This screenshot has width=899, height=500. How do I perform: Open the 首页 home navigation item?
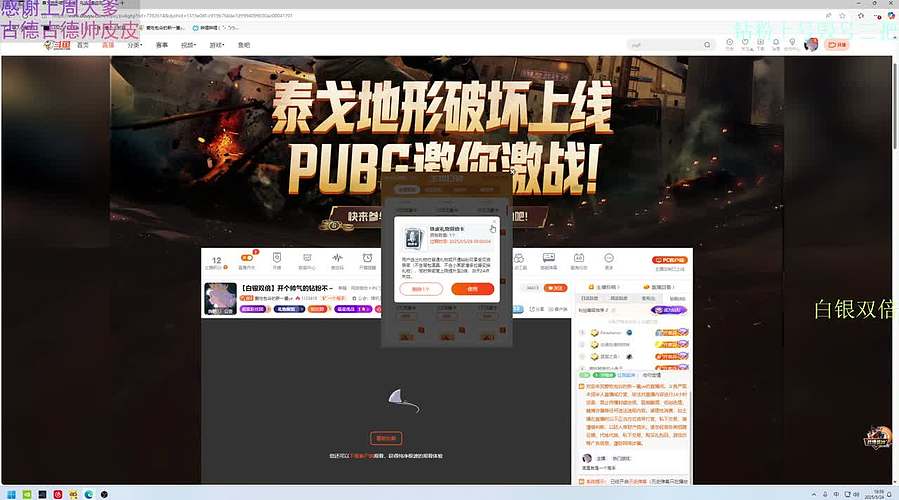pos(83,45)
